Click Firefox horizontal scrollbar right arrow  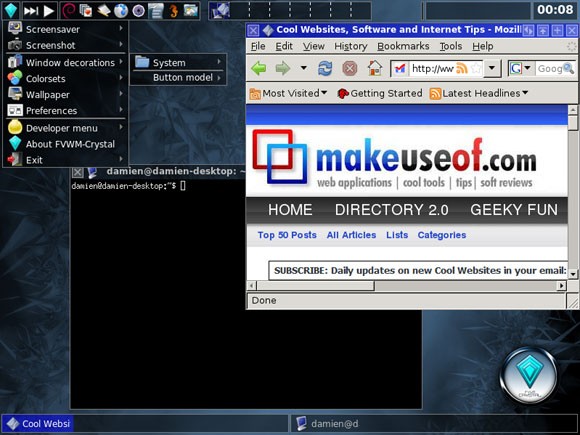coord(562,286)
